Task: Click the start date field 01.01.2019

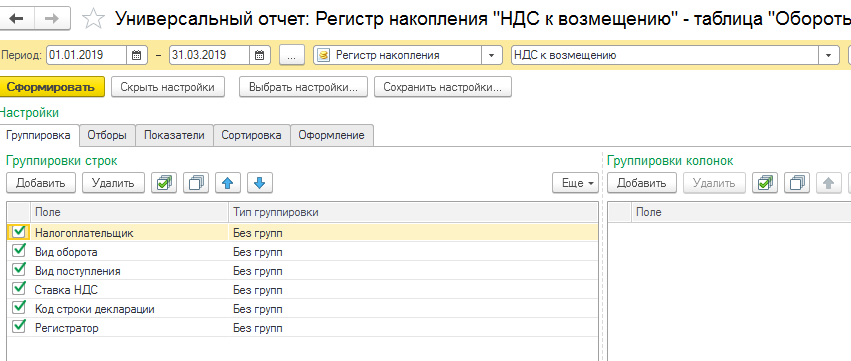Action: tap(87, 55)
